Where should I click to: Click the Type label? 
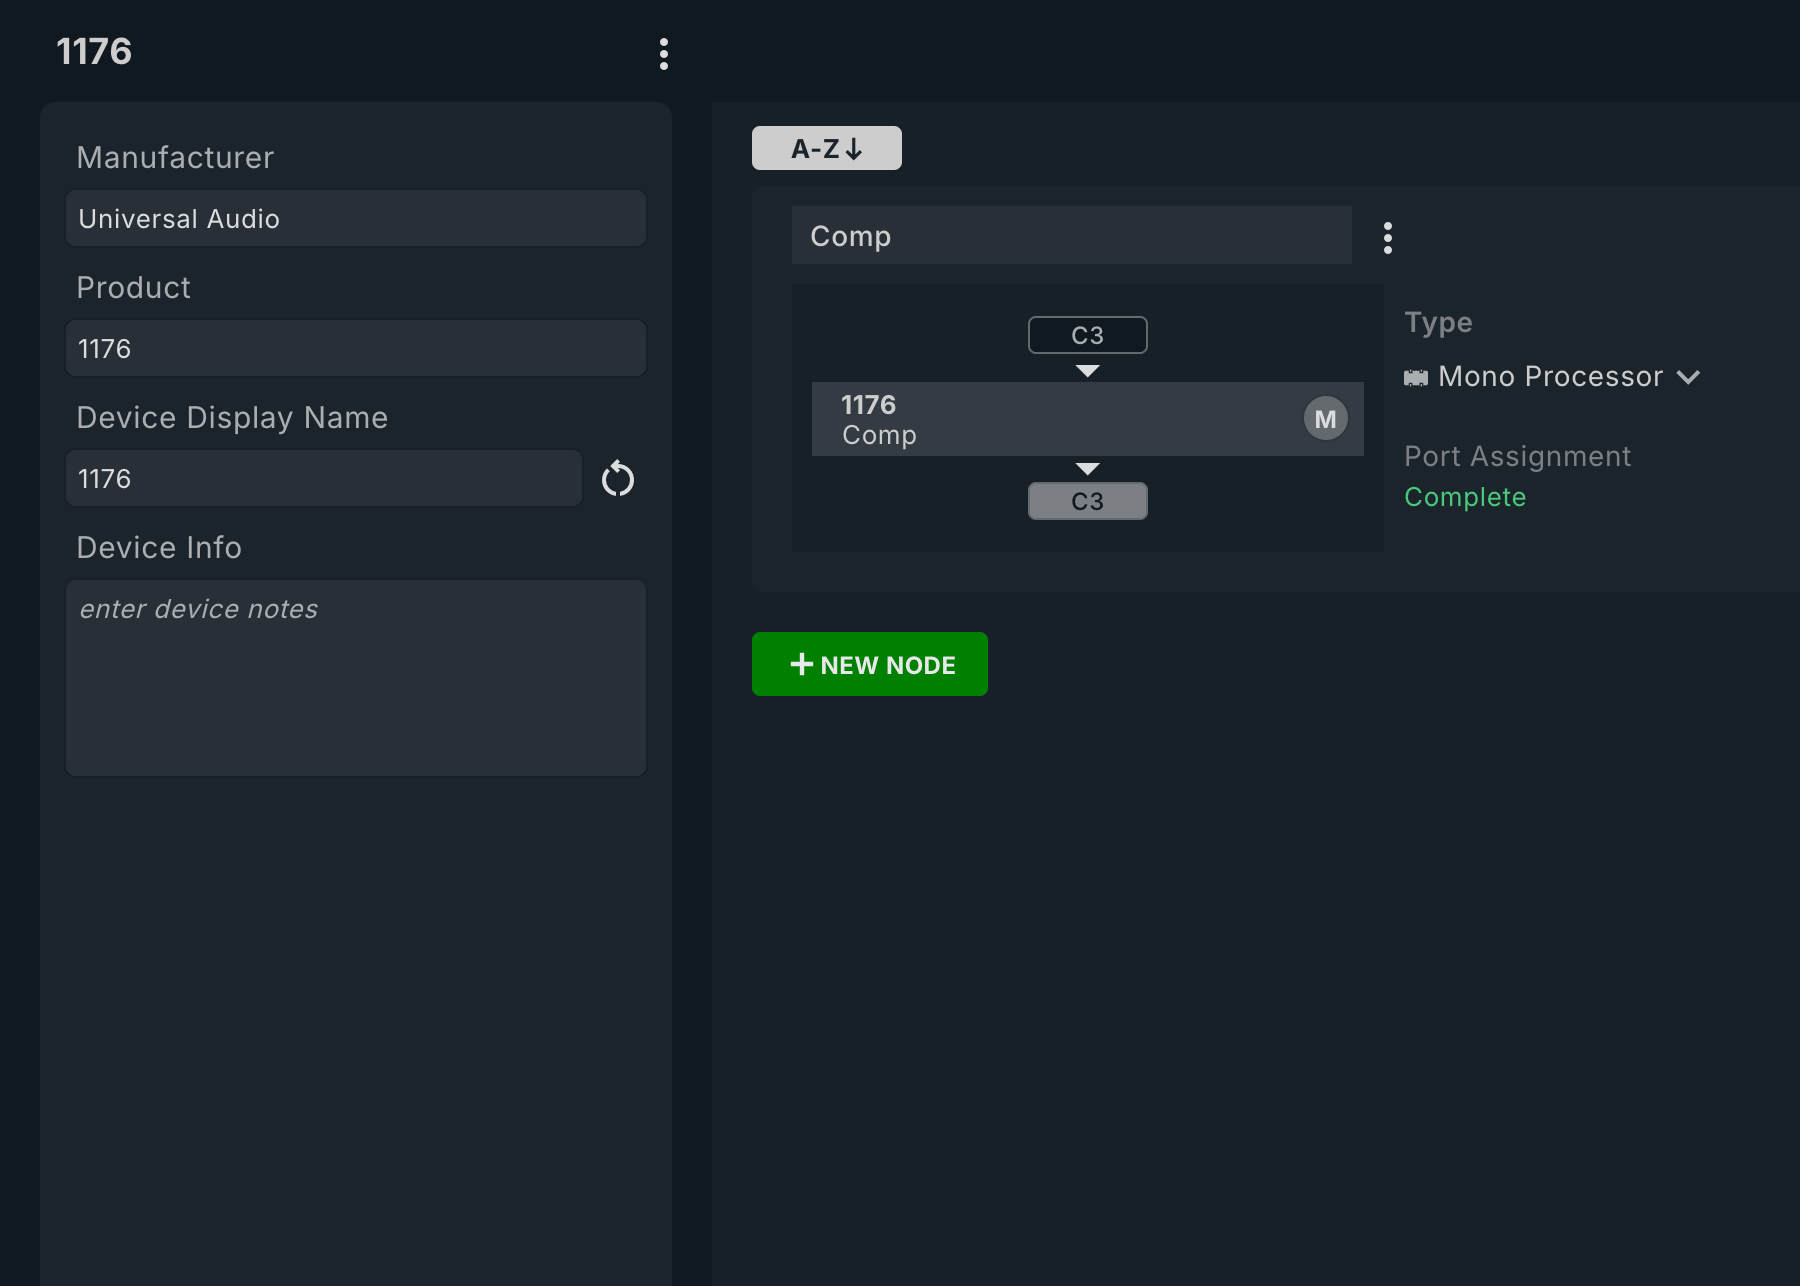(x=1438, y=322)
